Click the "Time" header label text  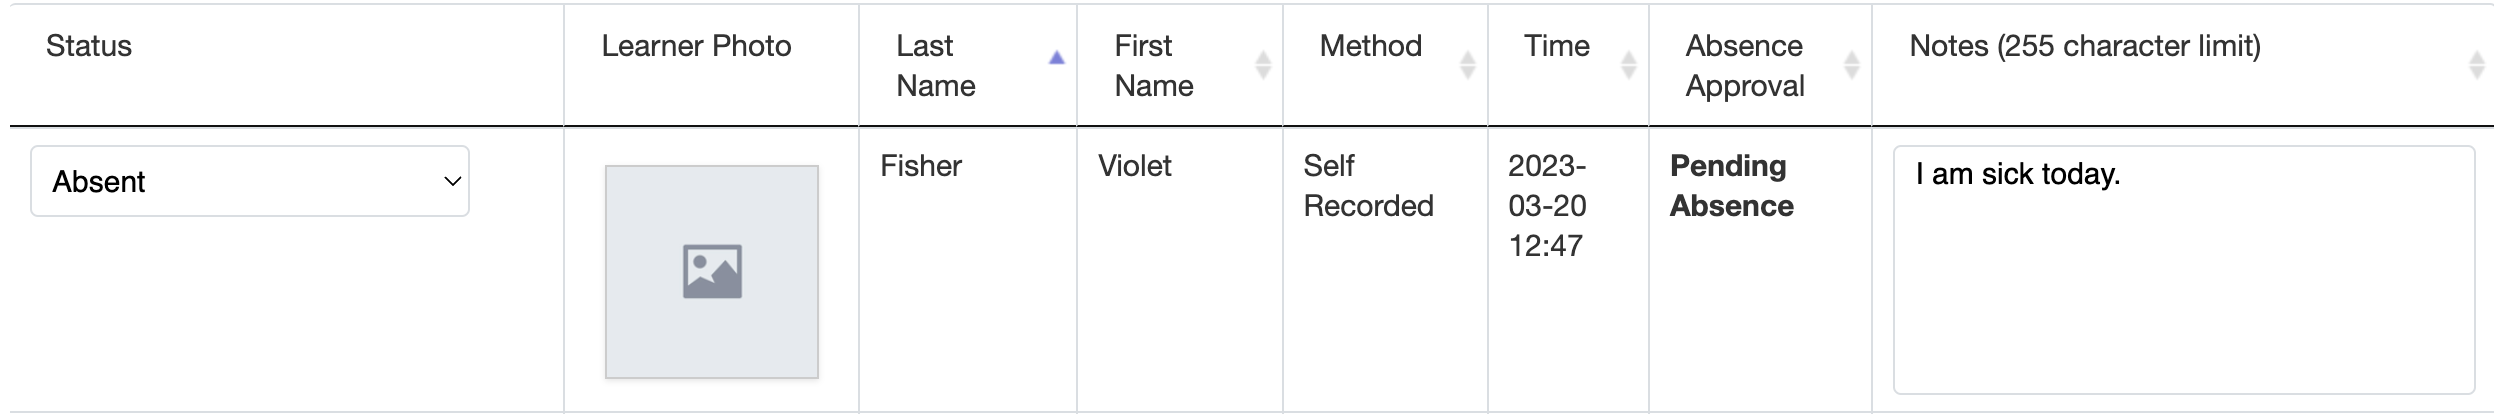point(1556,46)
